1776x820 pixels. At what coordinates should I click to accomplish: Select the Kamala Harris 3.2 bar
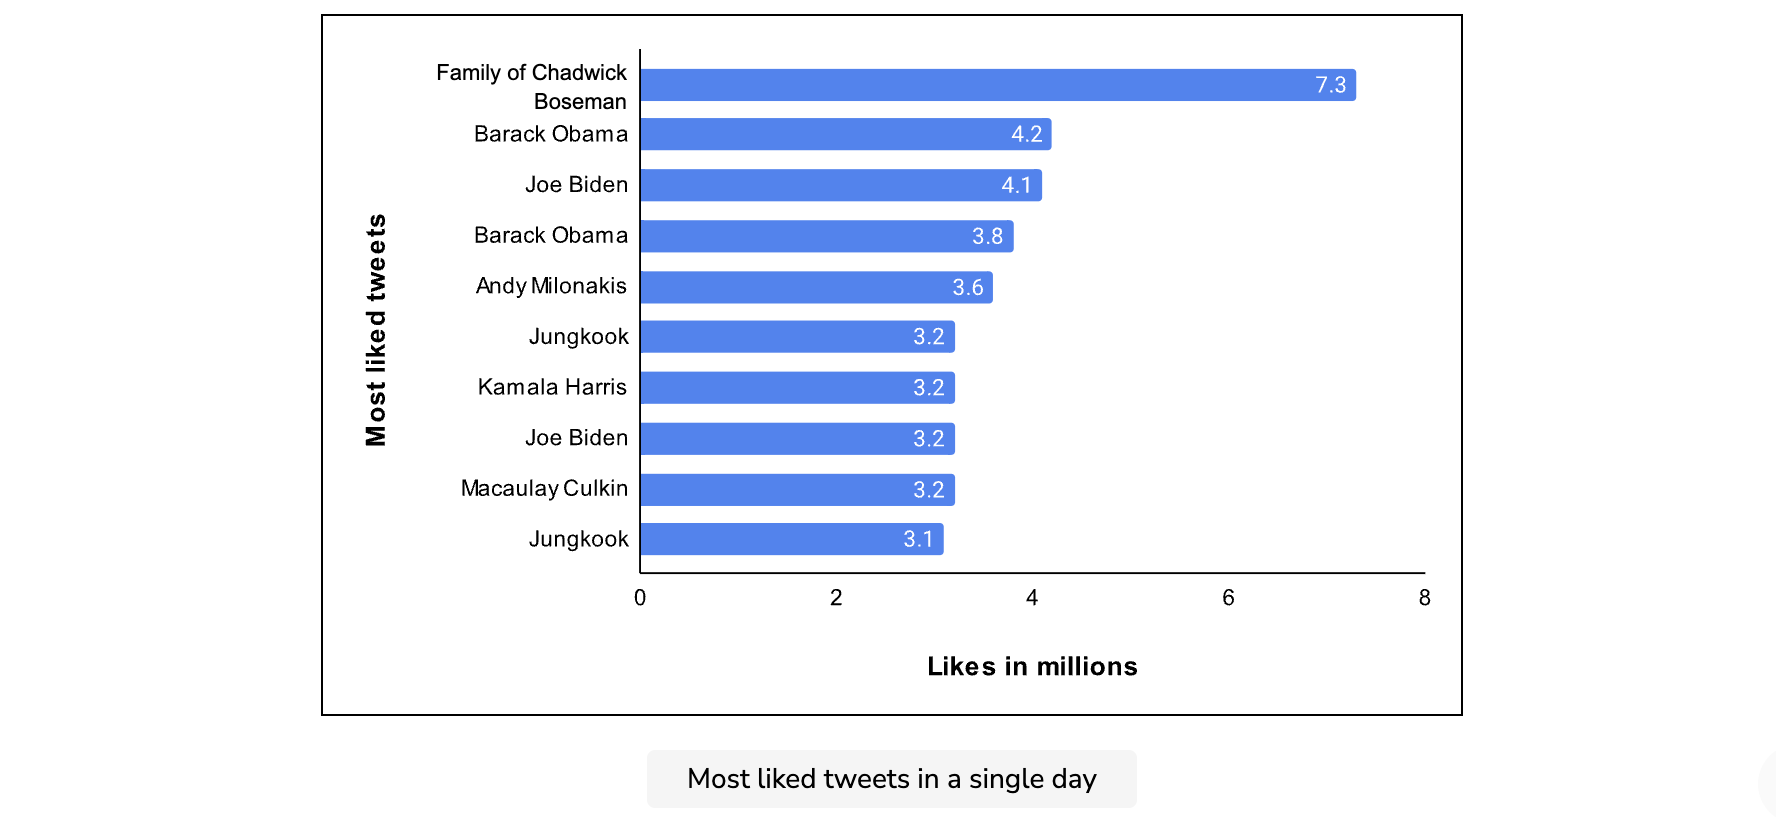798,388
